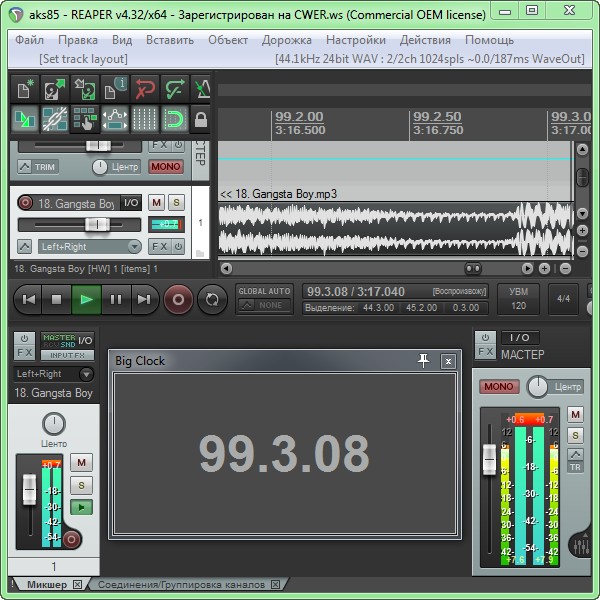
Task: Click the Gangsta Boy track volume fader
Action: [x=97, y=224]
